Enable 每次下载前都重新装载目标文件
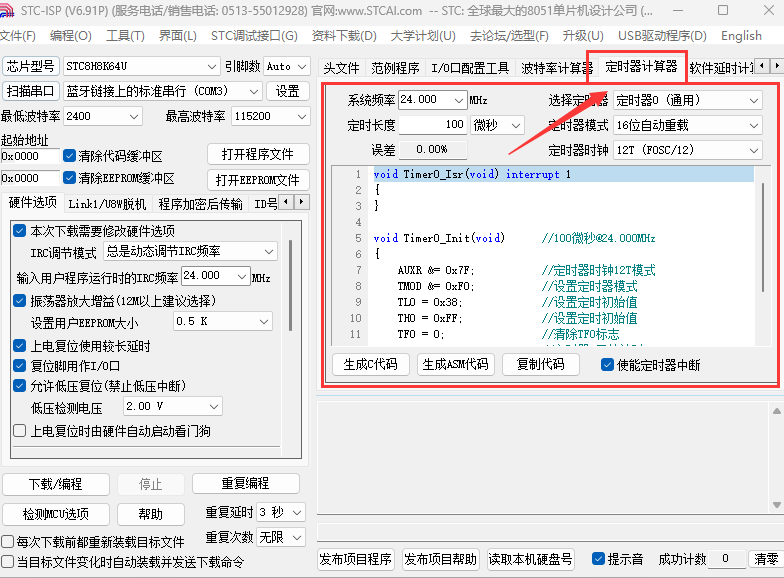The image size is (784, 578). pos(8,542)
